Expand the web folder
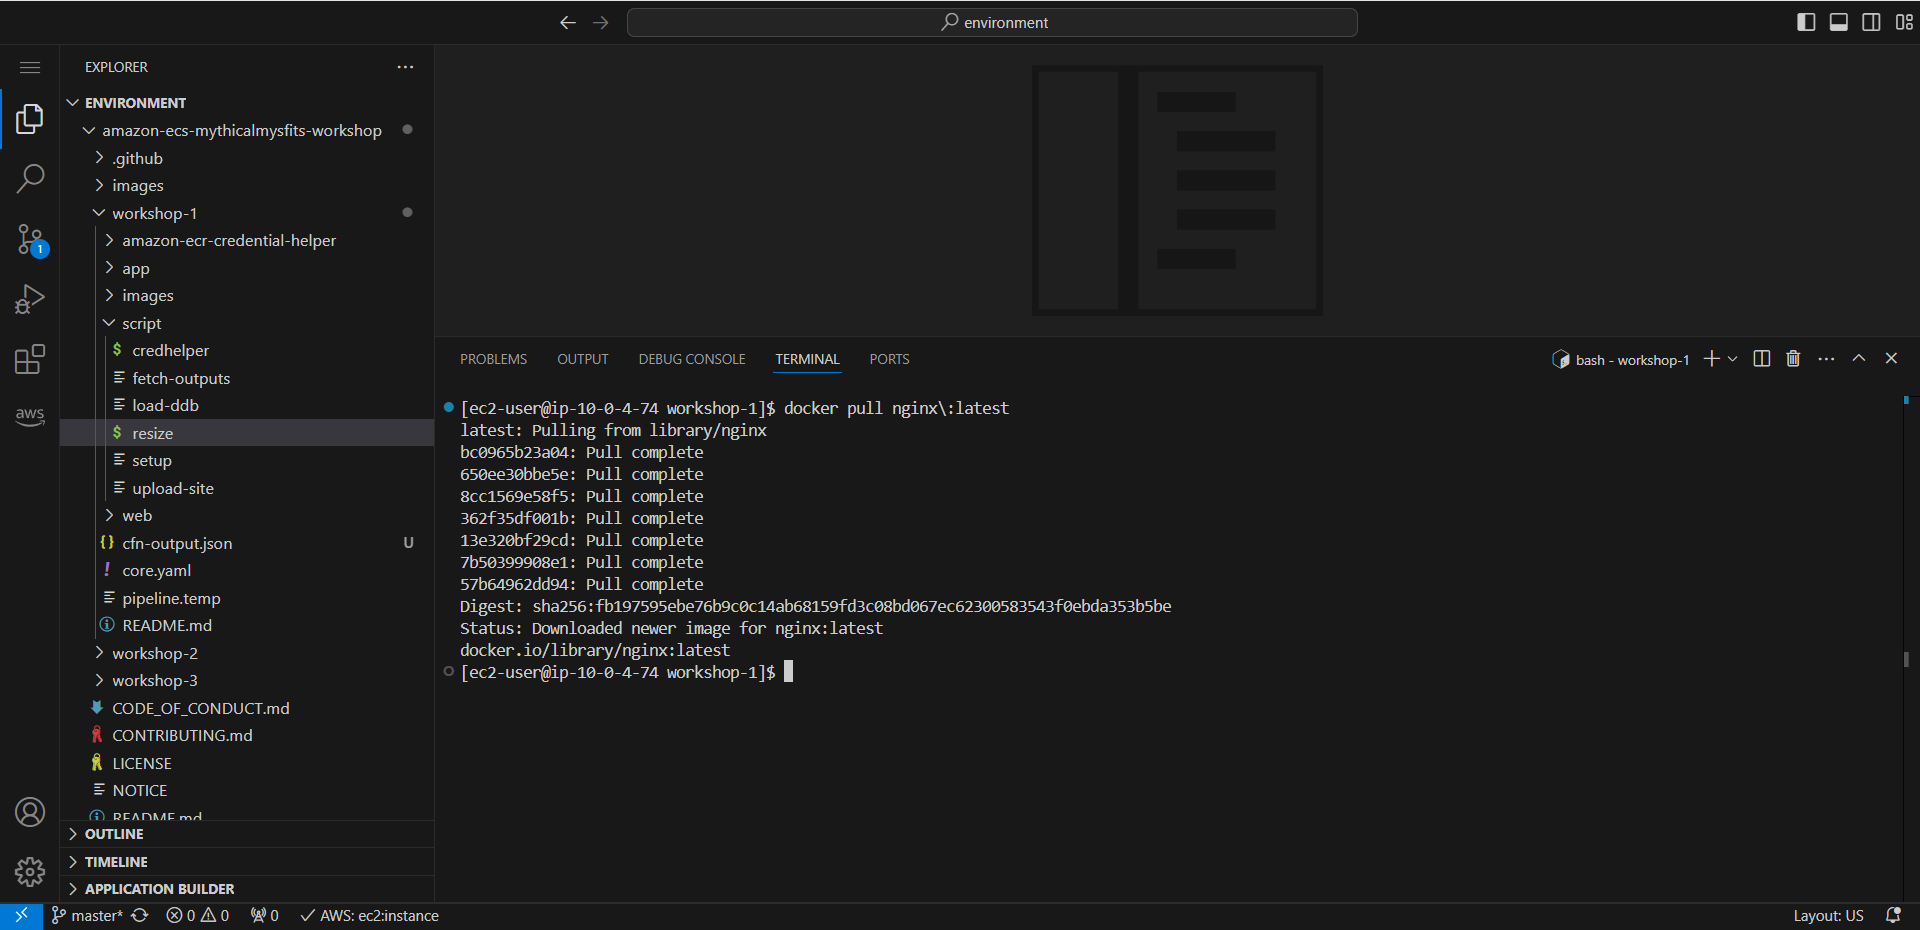1920x930 pixels. (x=247, y=516)
